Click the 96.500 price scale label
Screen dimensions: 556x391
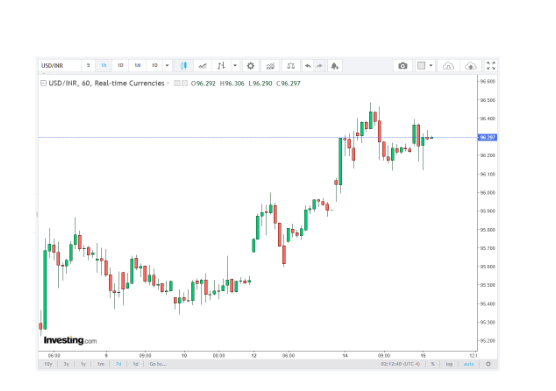tap(487, 100)
